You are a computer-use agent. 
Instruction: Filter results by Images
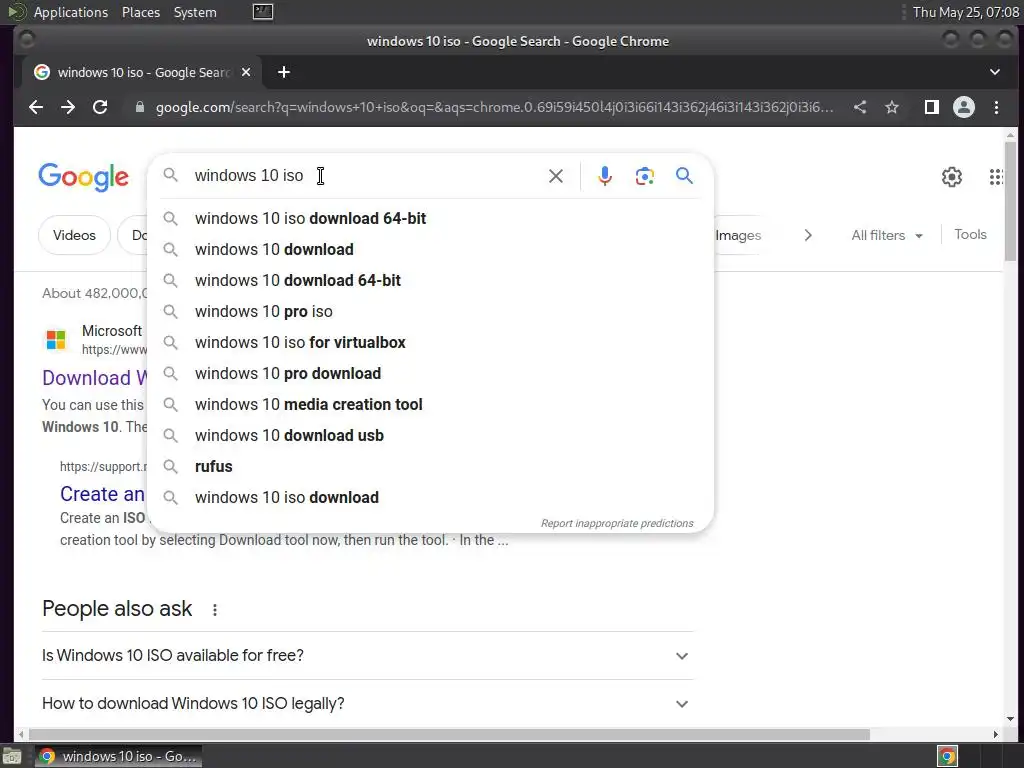tap(738, 235)
